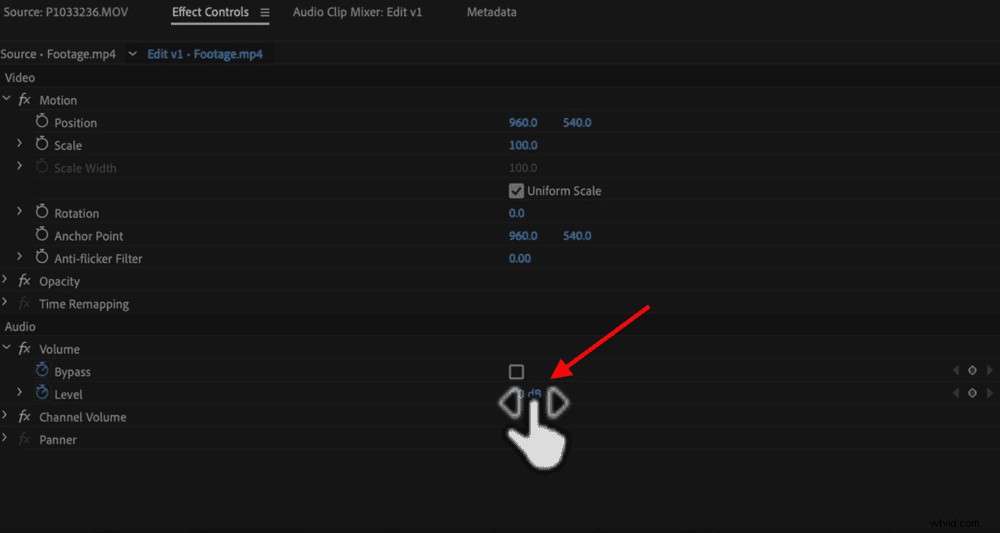Expand the Anti-flicker Filter property
Image resolution: width=1000 pixels, height=533 pixels.
point(20,256)
